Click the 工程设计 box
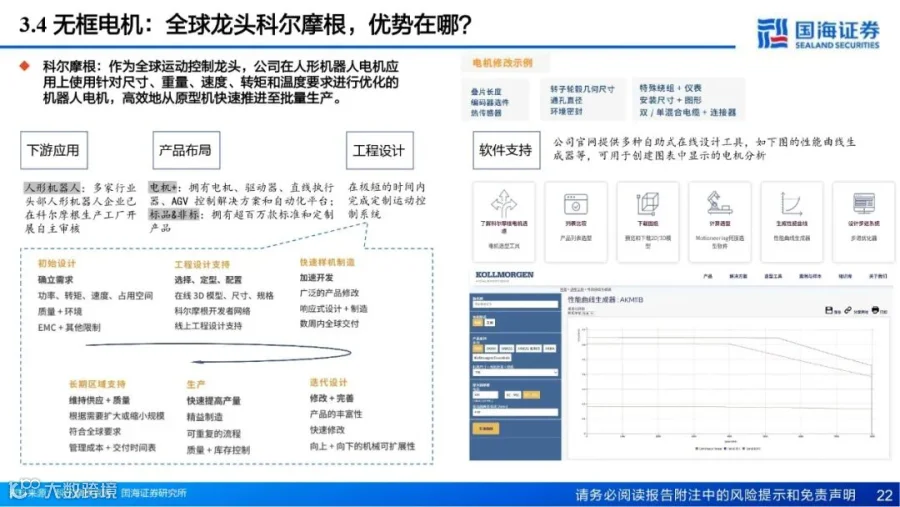This screenshot has height=507, width=900. tap(379, 150)
